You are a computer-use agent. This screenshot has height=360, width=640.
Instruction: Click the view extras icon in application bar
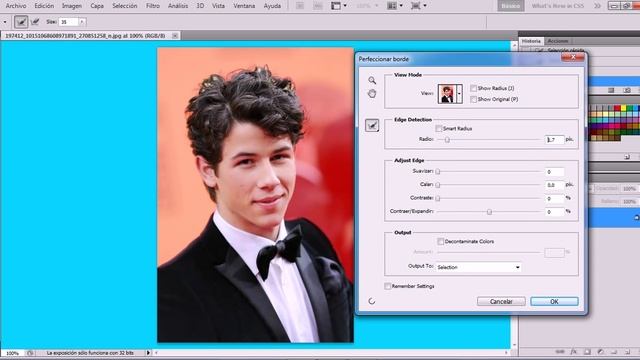click(x=336, y=6)
